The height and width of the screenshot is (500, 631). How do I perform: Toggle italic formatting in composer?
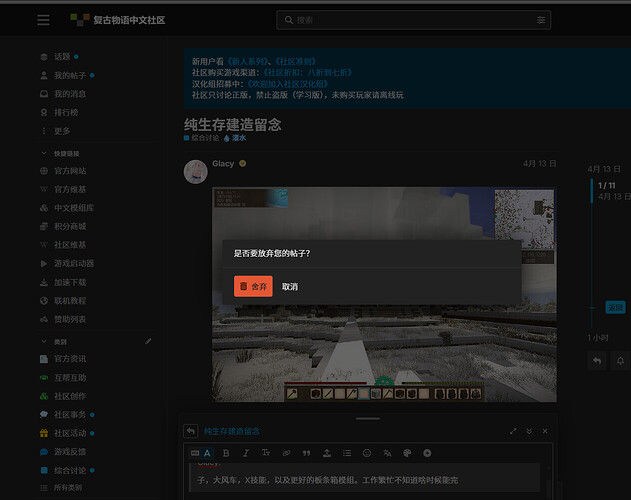point(246,453)
